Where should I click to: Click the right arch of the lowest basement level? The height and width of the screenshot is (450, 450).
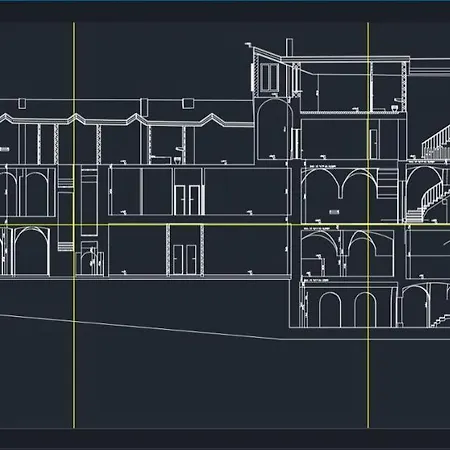[x=365, y=310]
